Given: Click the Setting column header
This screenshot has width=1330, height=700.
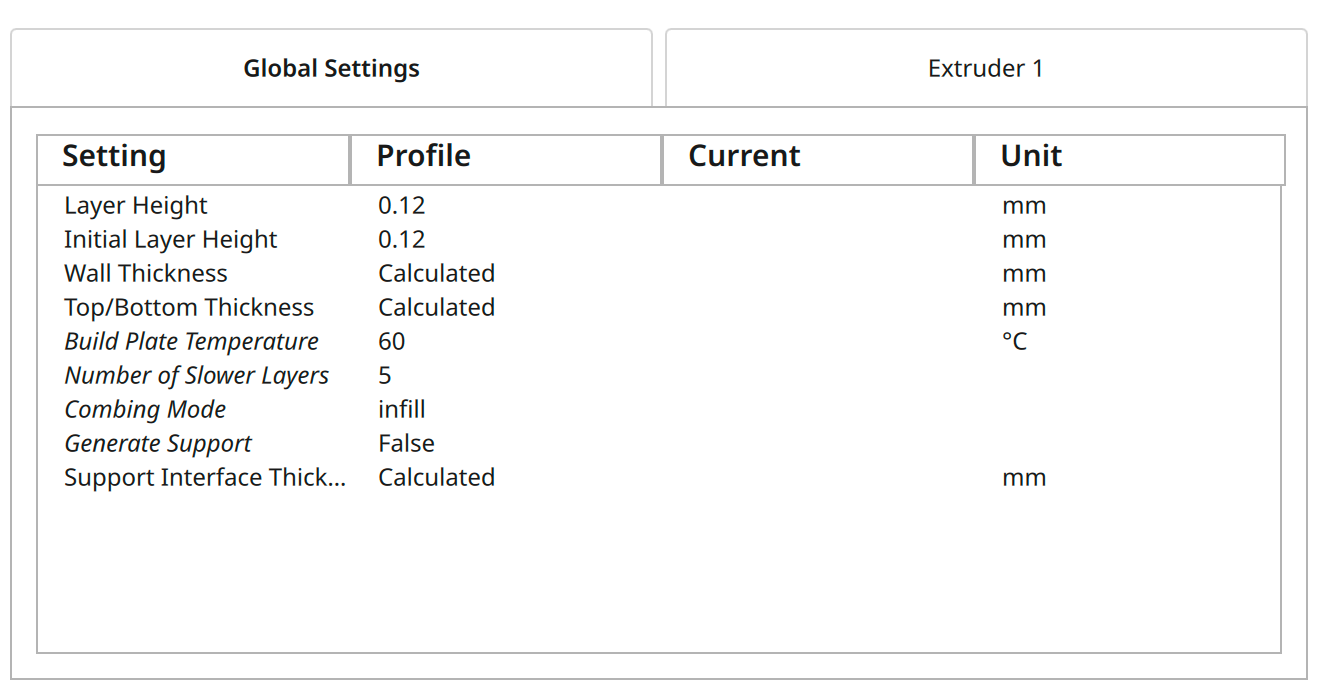Looking at the screenshot, I should (x=193, y=157).
